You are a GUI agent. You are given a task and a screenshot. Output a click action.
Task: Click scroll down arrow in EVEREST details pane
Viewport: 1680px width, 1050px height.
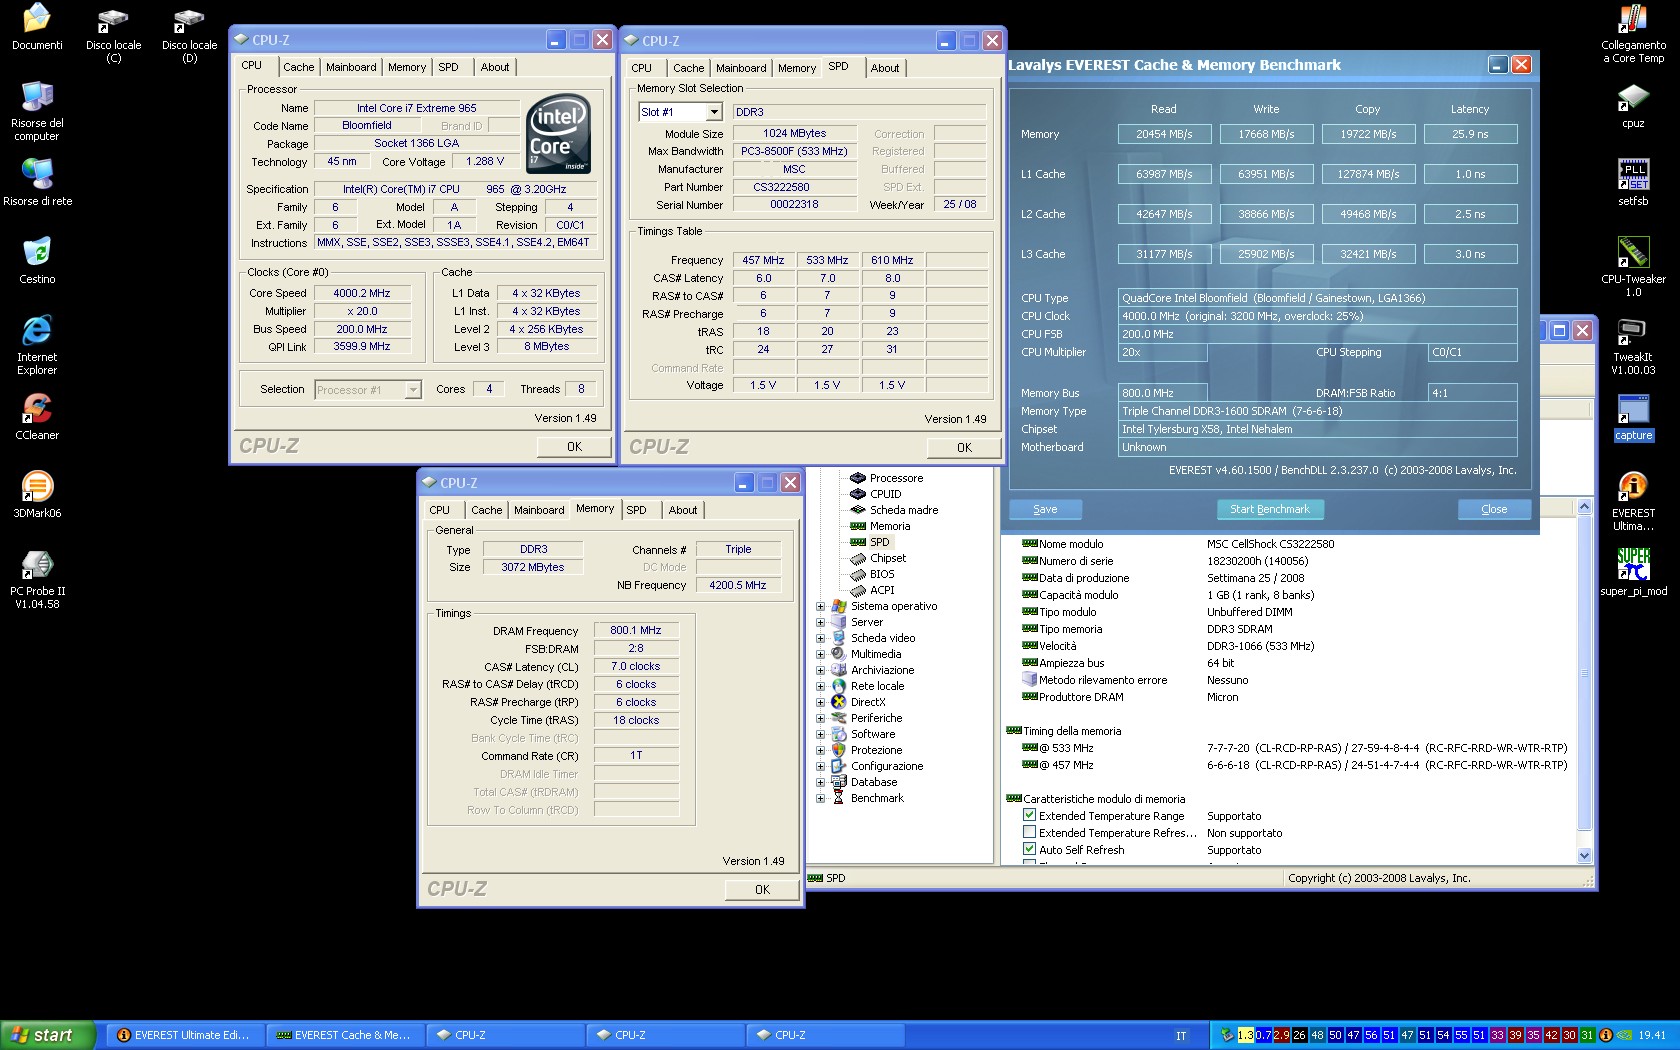click(1584, 856)
